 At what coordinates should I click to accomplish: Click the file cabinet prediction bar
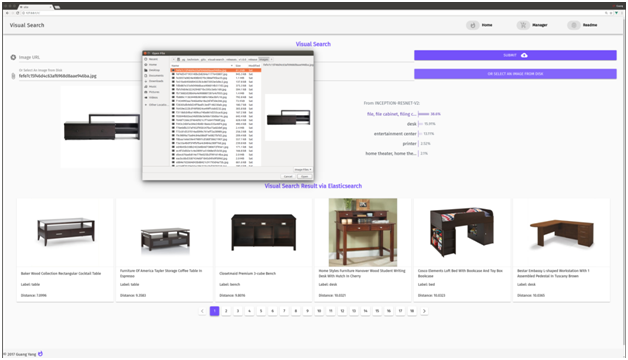(423, 114)
